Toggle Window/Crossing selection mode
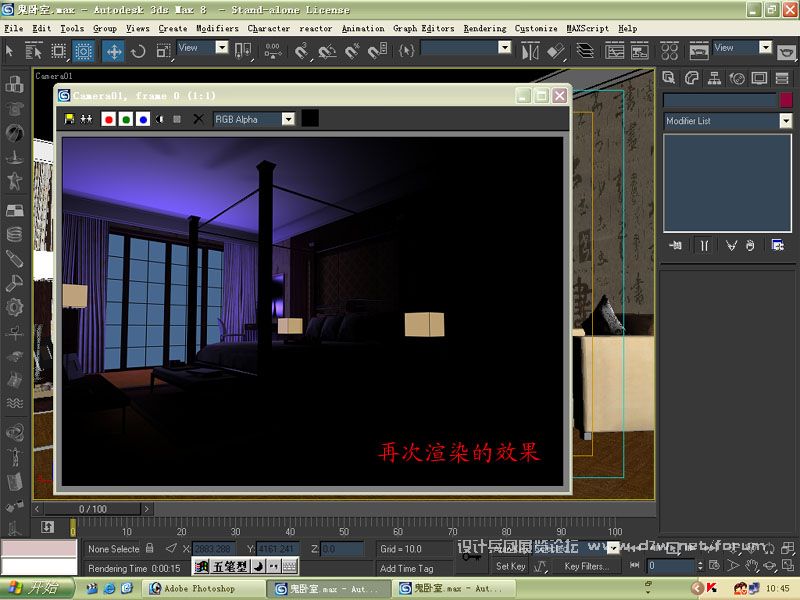The image size is (800, 600). [83, 51]
